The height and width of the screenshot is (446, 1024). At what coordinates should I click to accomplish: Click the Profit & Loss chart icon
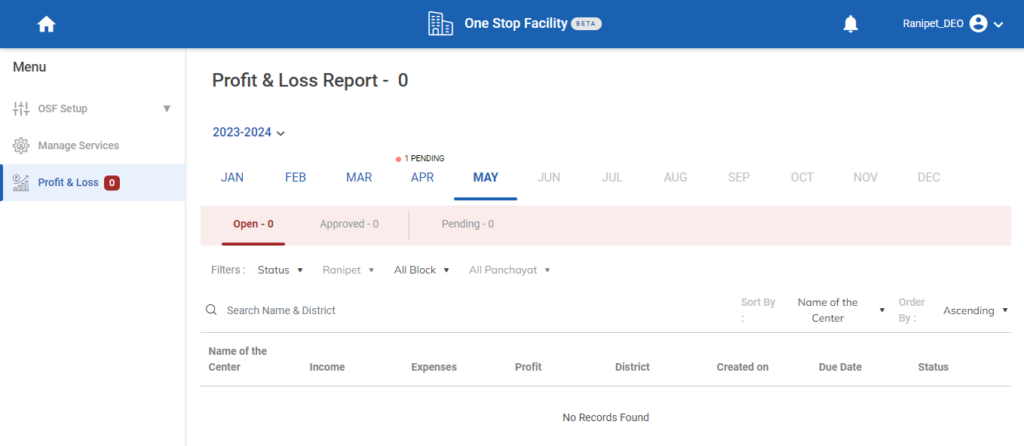pos(21,183)
